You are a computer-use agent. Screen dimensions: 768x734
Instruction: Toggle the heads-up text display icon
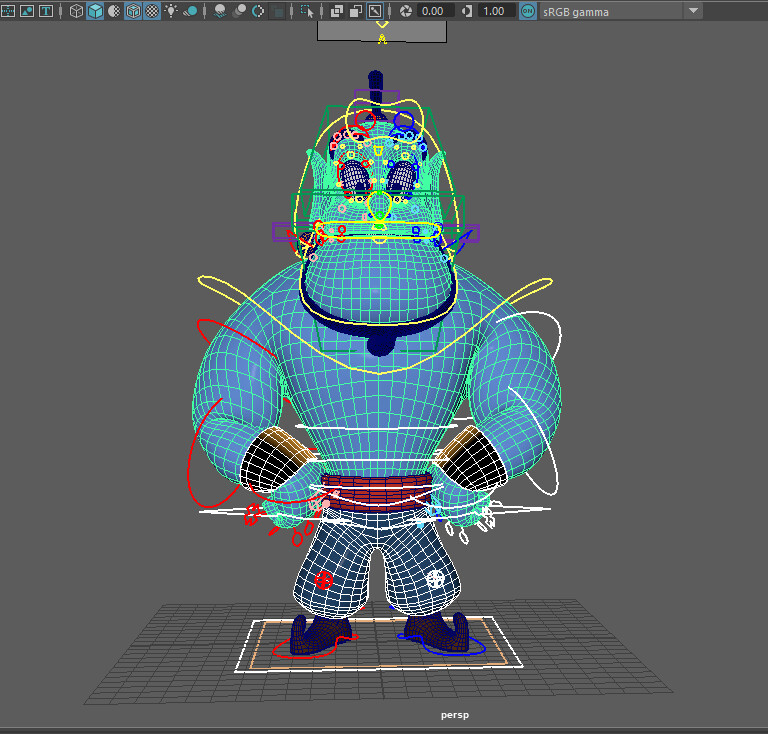46,11
